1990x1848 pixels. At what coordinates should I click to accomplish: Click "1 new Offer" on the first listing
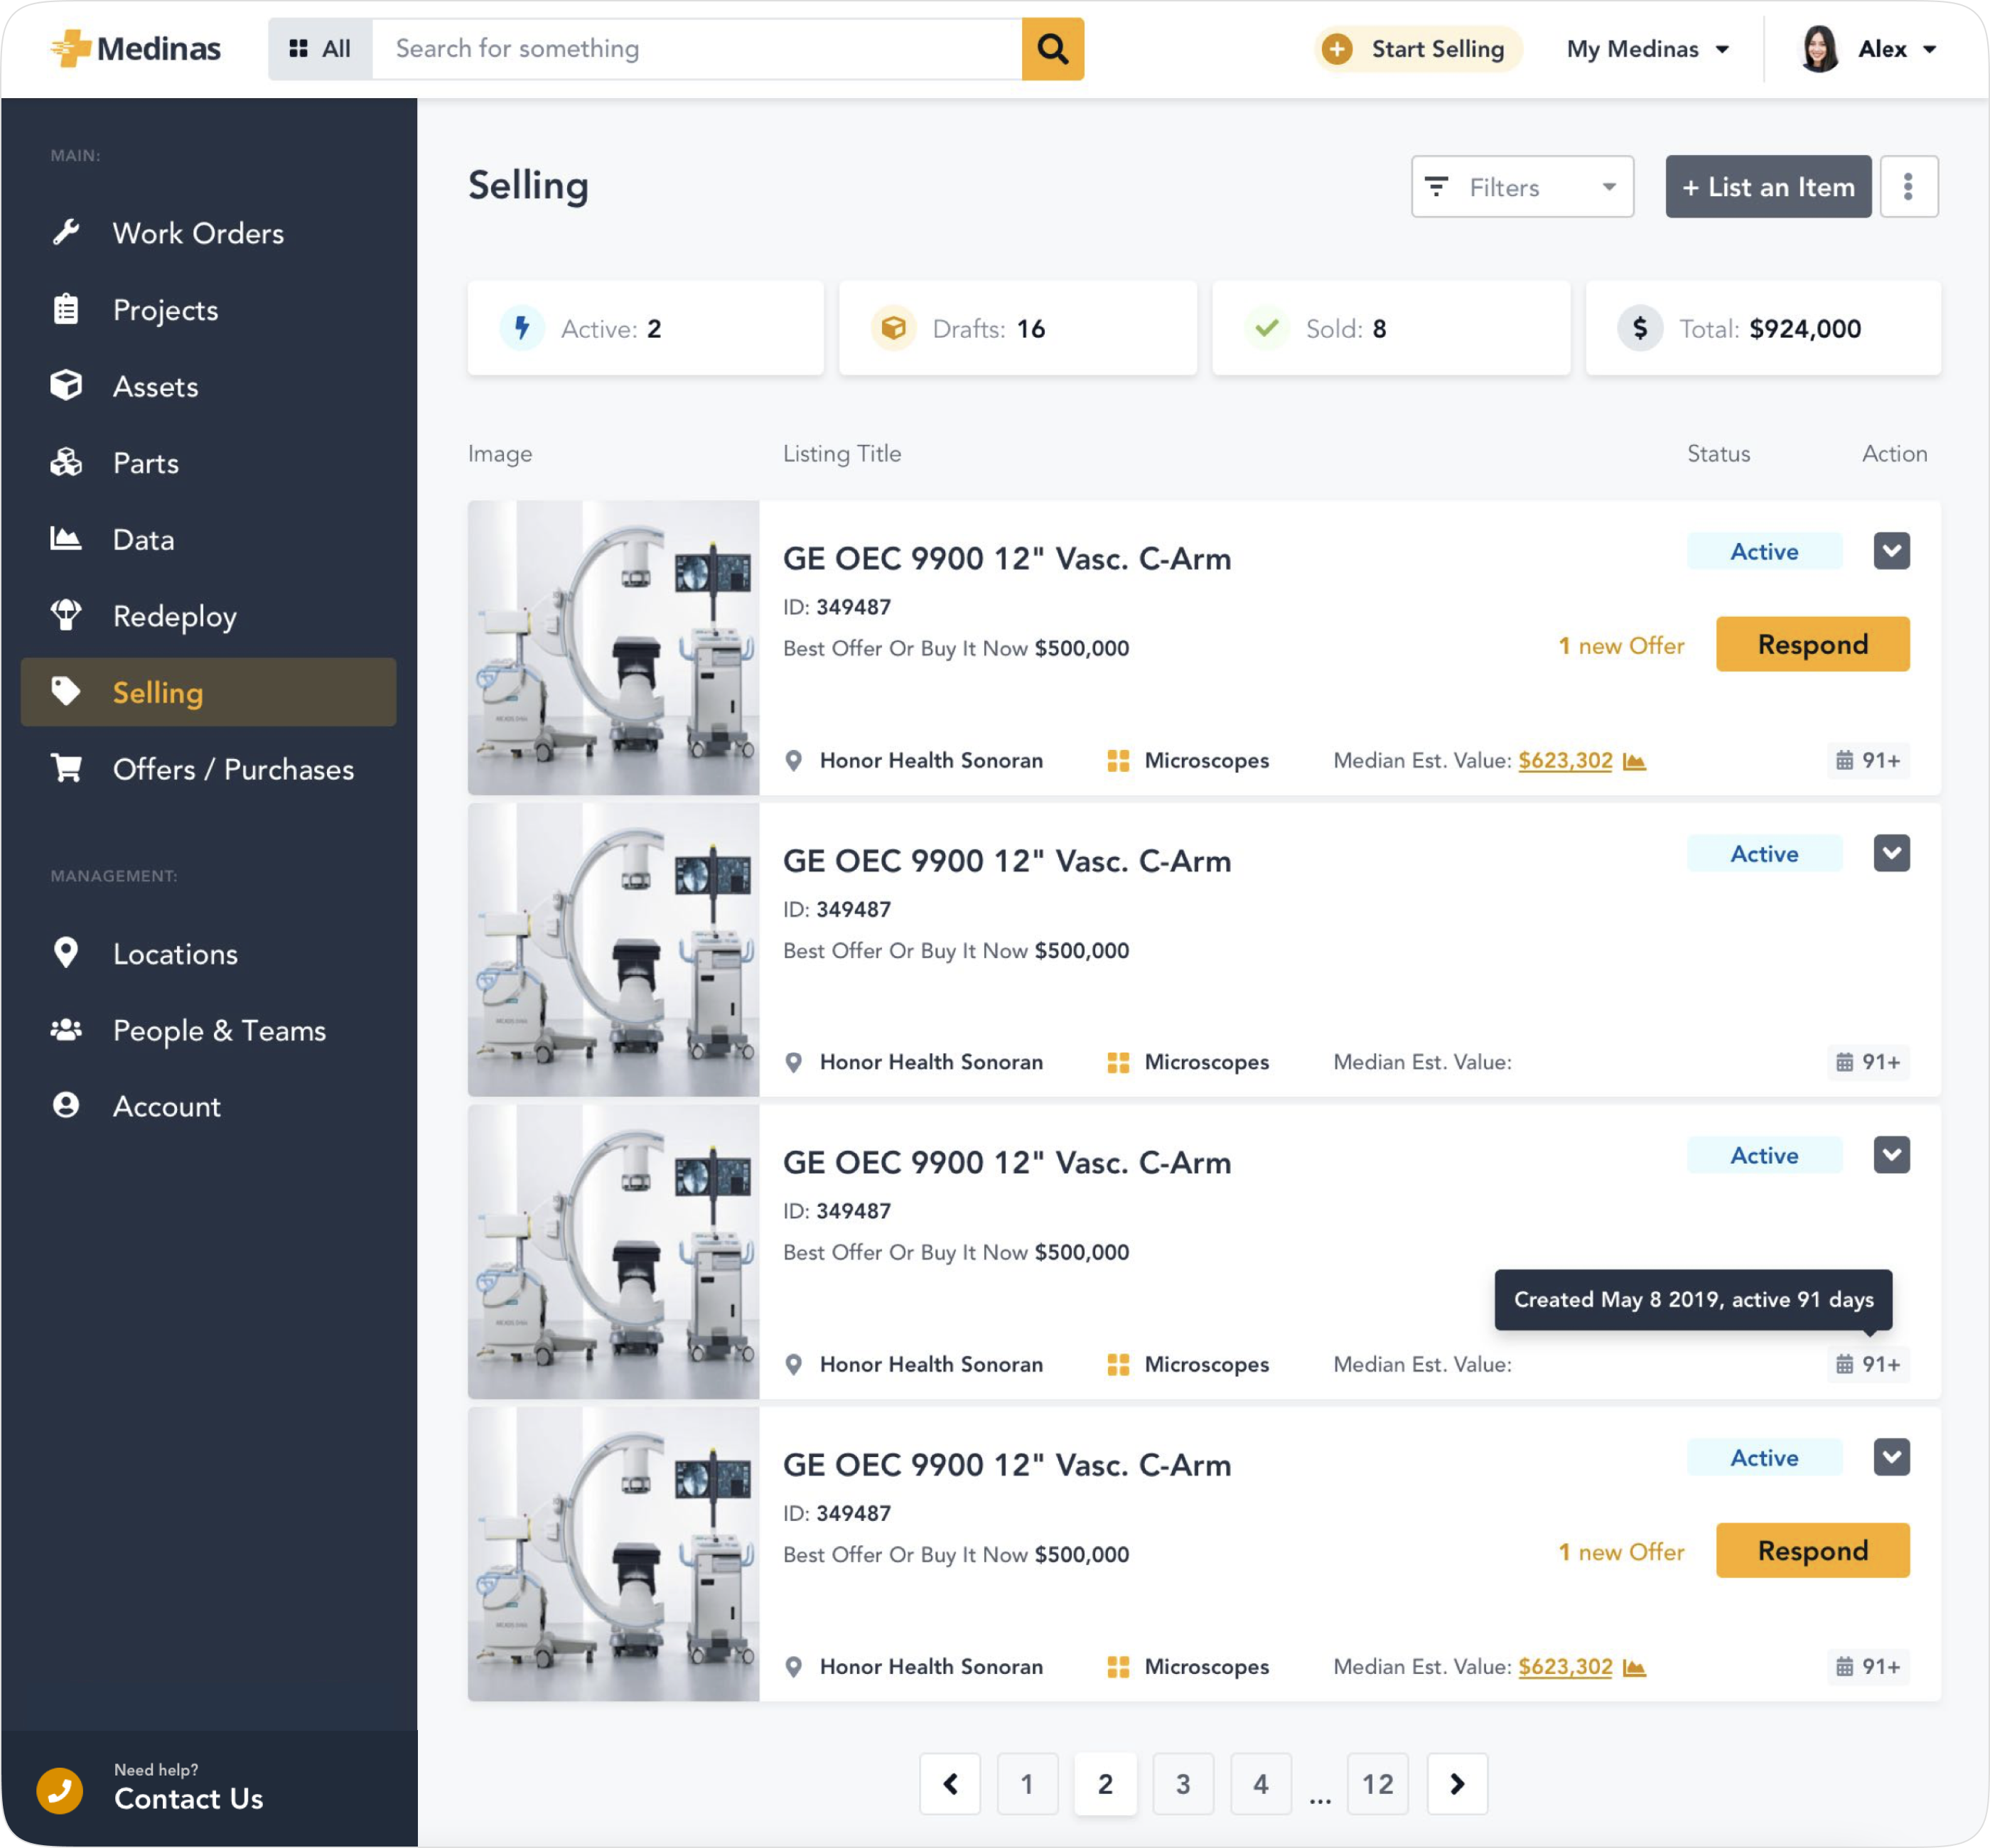pos(1621,645)
